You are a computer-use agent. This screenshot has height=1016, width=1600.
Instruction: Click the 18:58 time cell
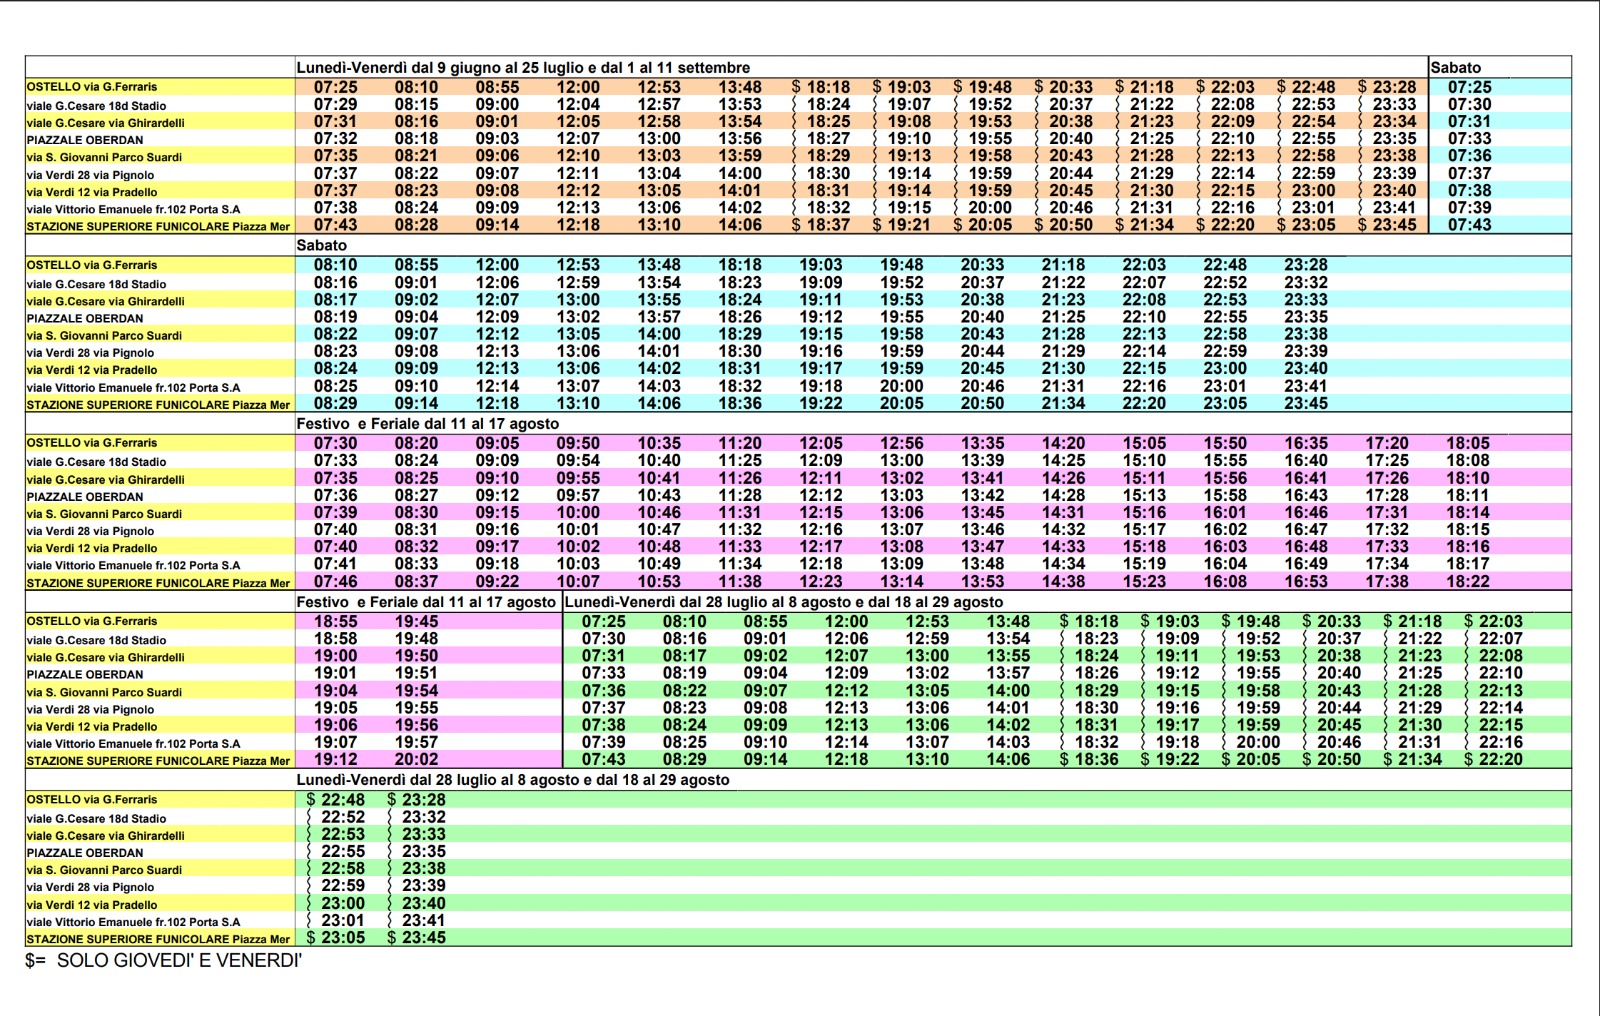pos(335,639)
